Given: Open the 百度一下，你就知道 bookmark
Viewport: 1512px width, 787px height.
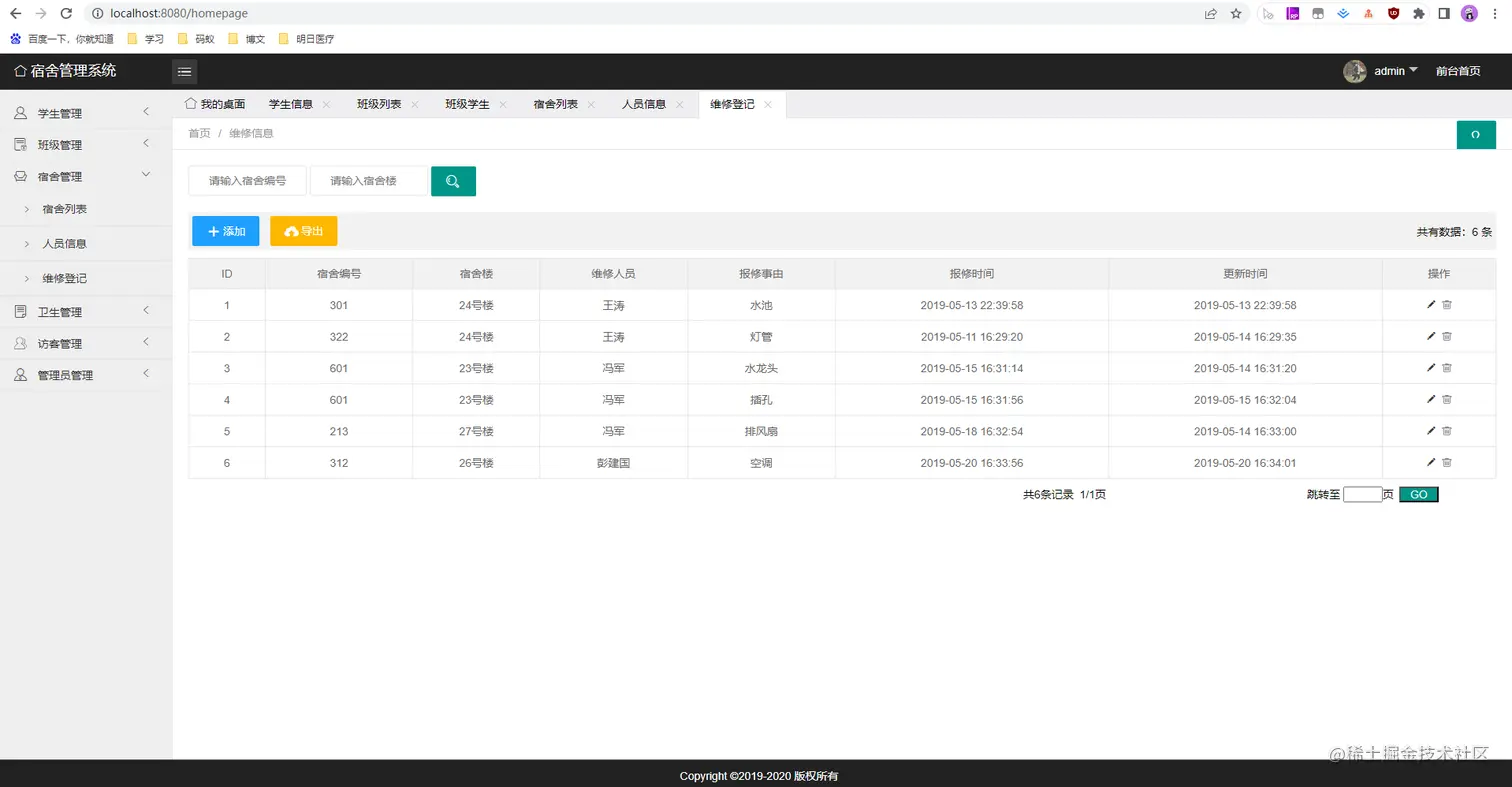Looking at the screenshot, I should (x=60, y=39).
